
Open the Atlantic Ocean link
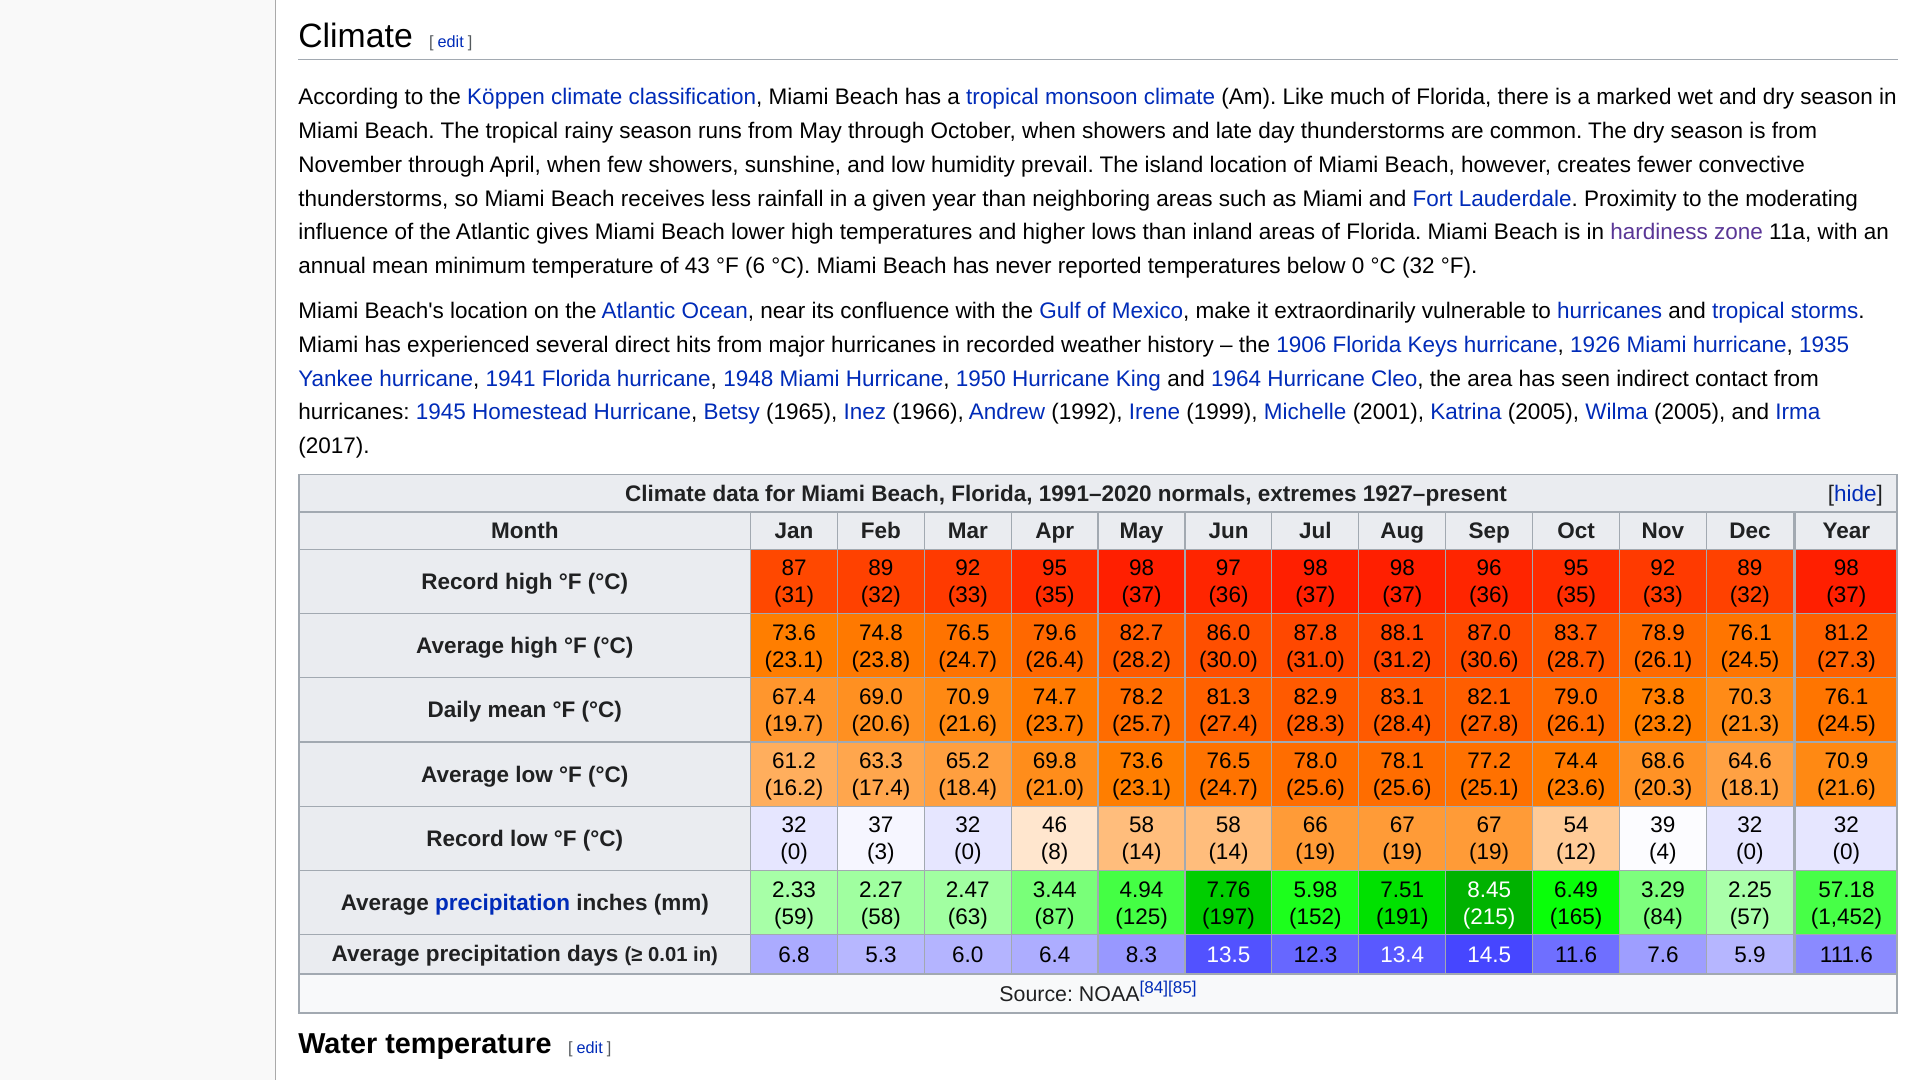(674, 311)
